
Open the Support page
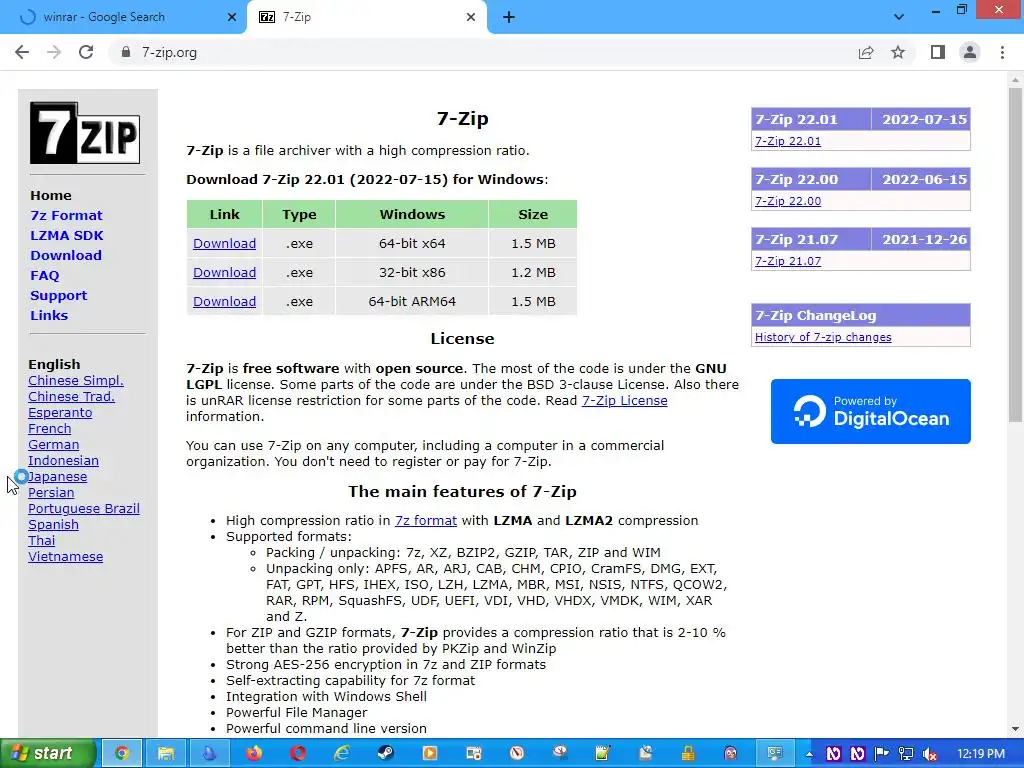[x=58, y=295]
